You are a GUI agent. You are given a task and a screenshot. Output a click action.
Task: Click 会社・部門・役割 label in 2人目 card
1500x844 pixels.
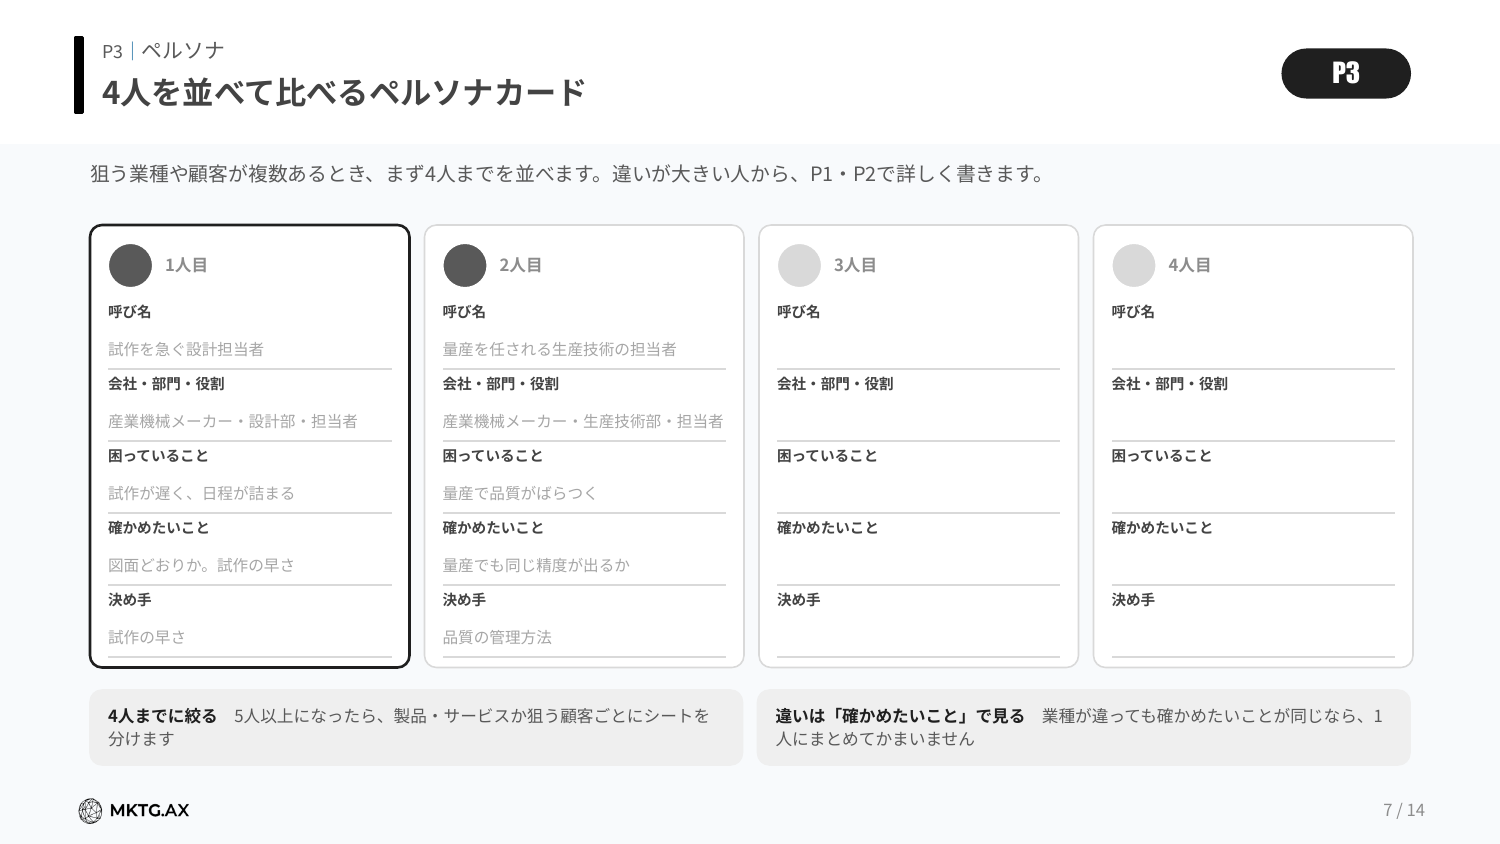tap(501, 384)
